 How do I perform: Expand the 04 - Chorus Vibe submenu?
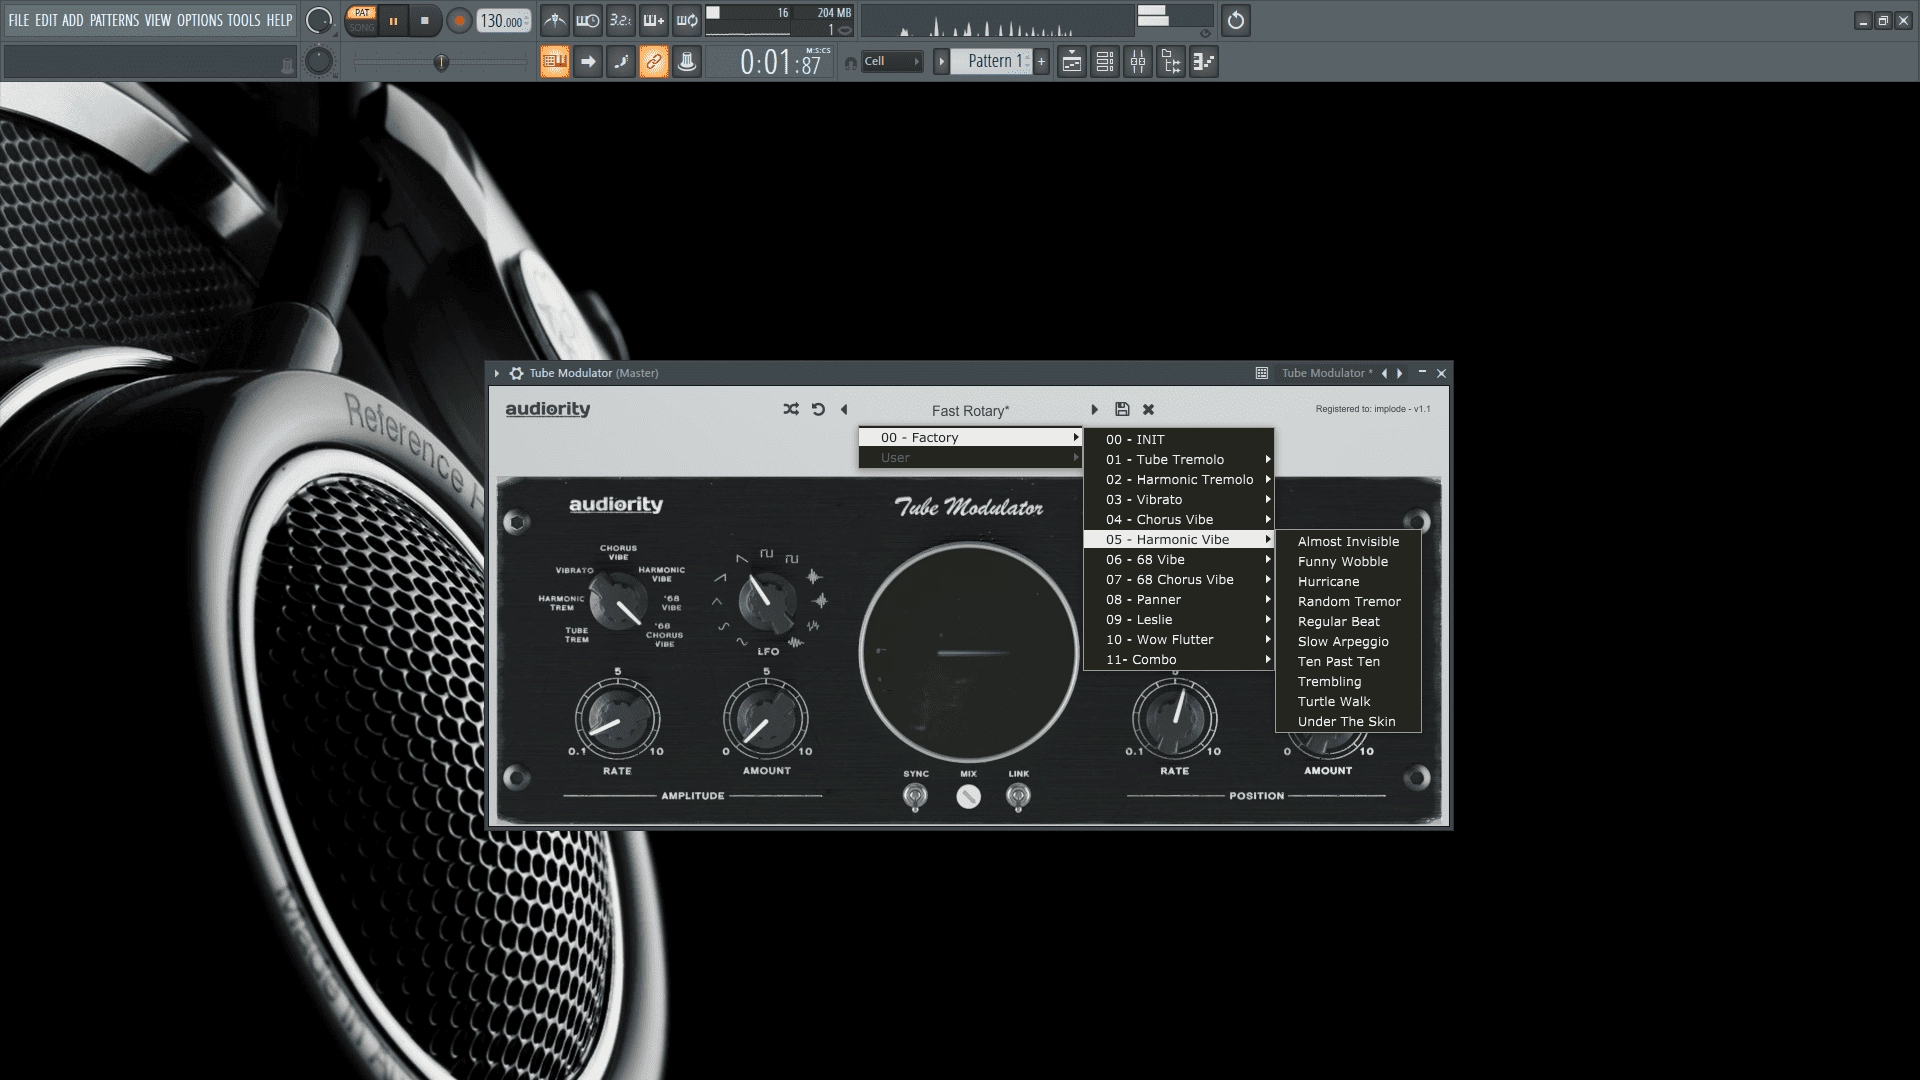point(1179,520)
